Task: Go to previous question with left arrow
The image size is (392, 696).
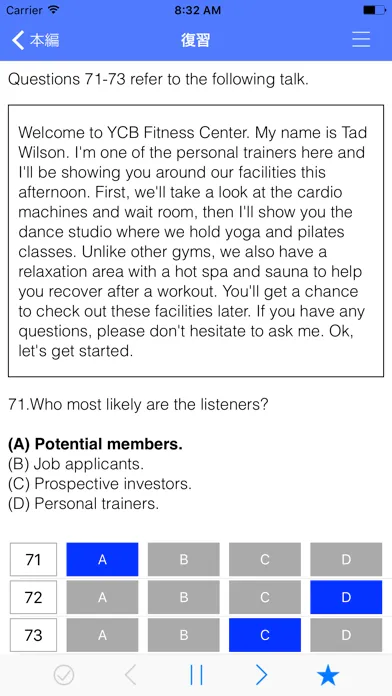Action: click(130, 675)
